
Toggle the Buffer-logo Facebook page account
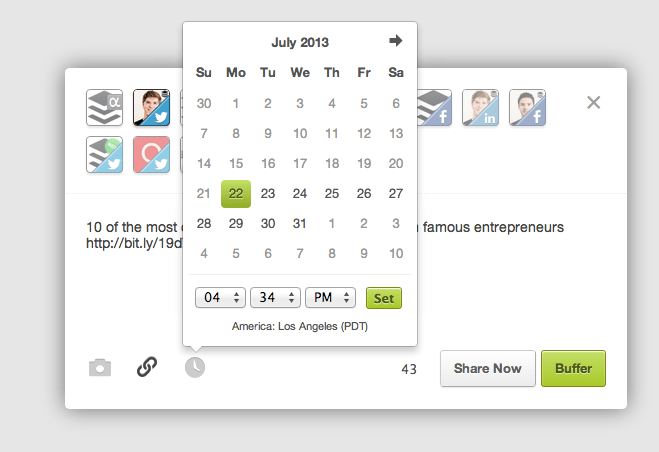[434, 107]
